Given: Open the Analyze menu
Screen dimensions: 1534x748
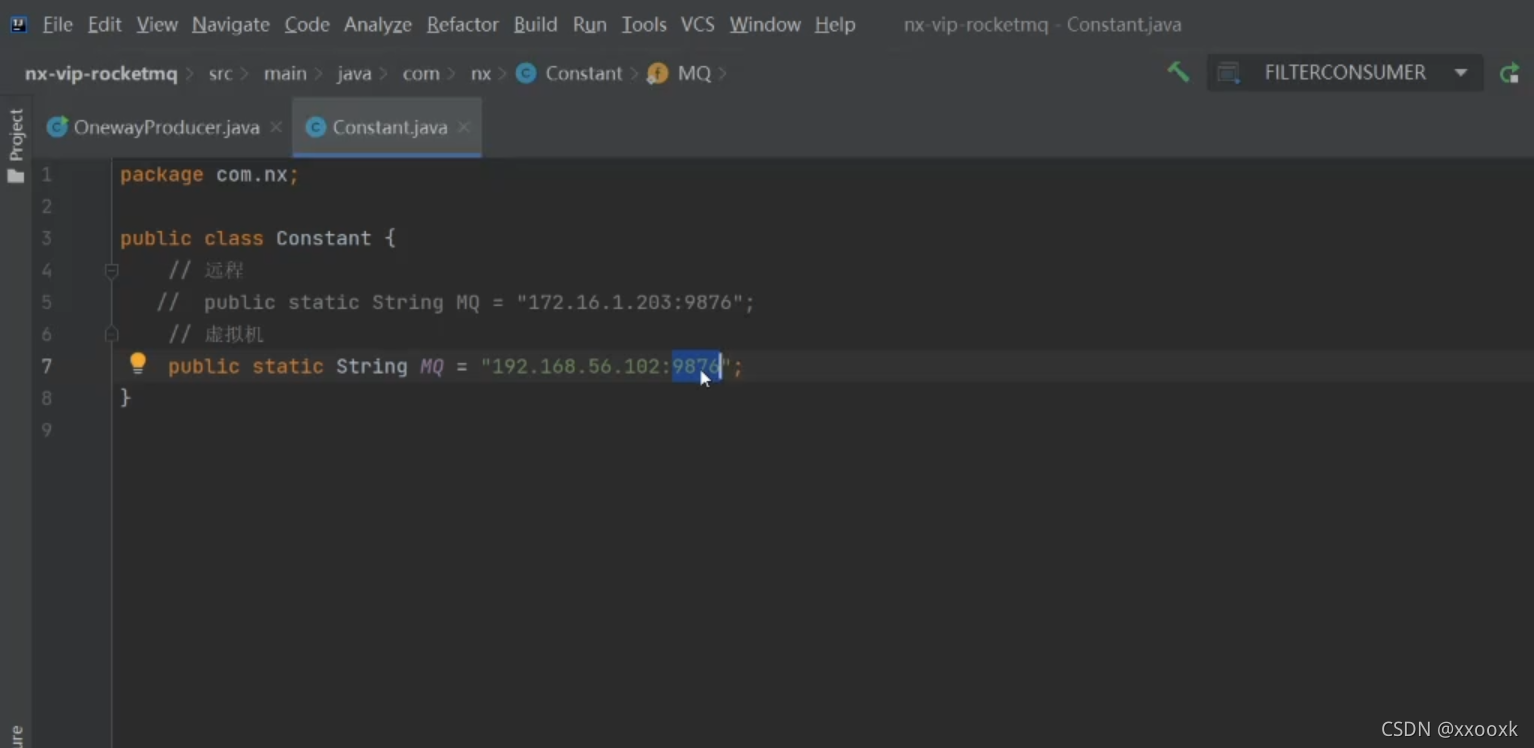Looking at the screenshot, I should (377, 24).
